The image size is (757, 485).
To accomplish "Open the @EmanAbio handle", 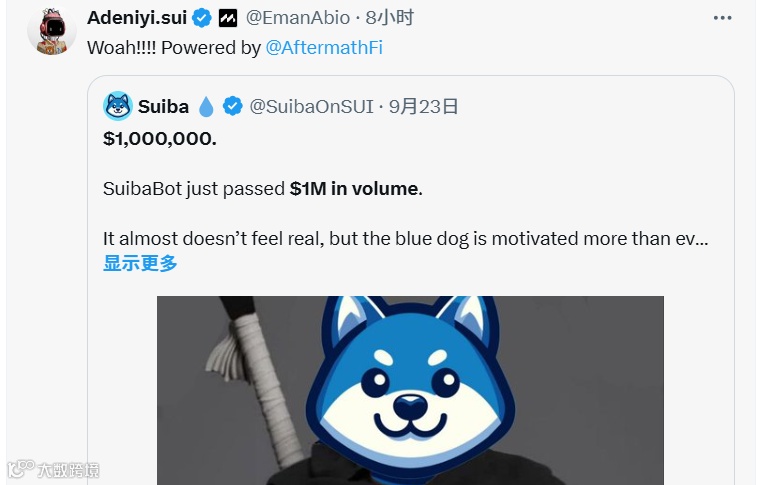I will tap(298, 18).
